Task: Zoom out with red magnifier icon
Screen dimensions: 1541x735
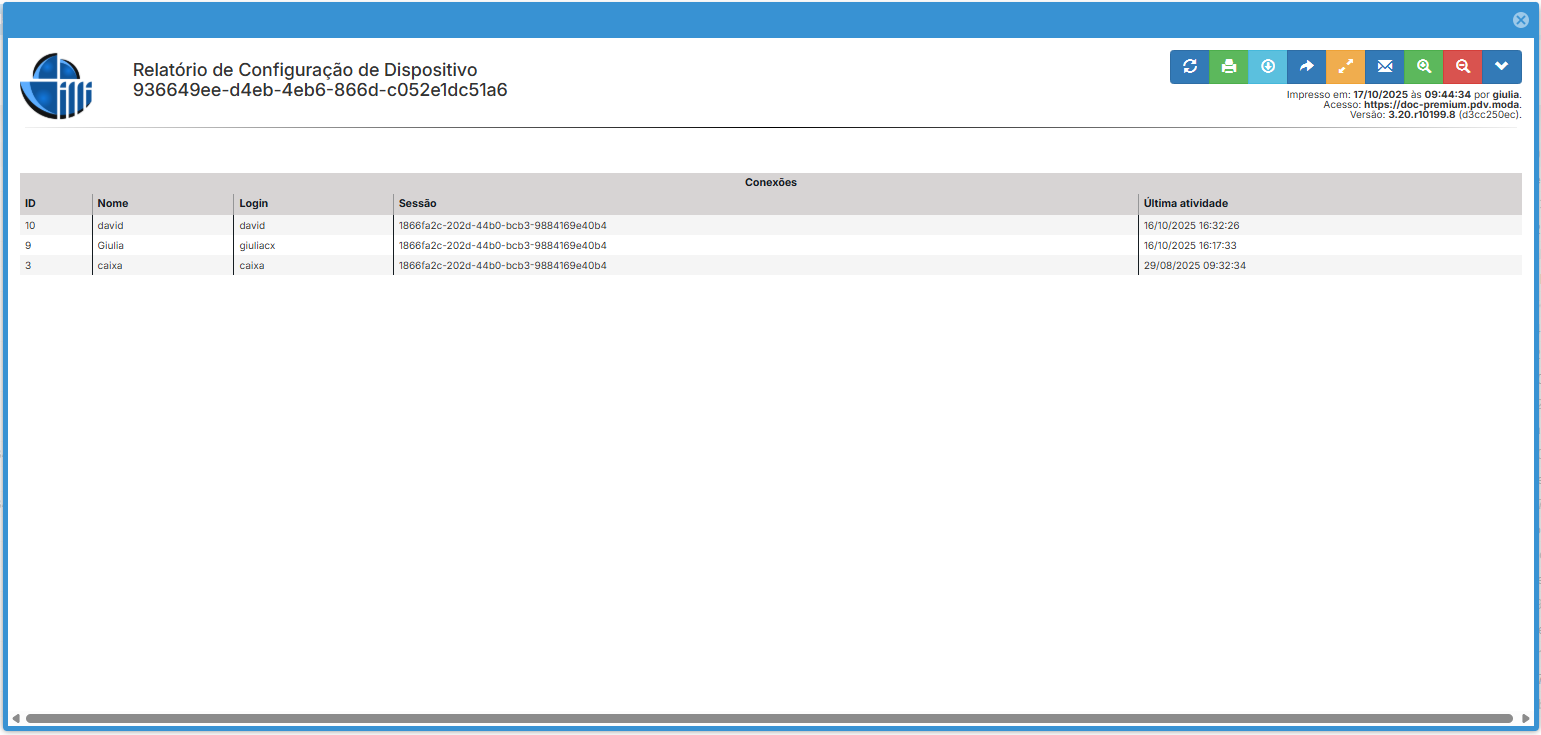Action: (x=1462, y=67)
